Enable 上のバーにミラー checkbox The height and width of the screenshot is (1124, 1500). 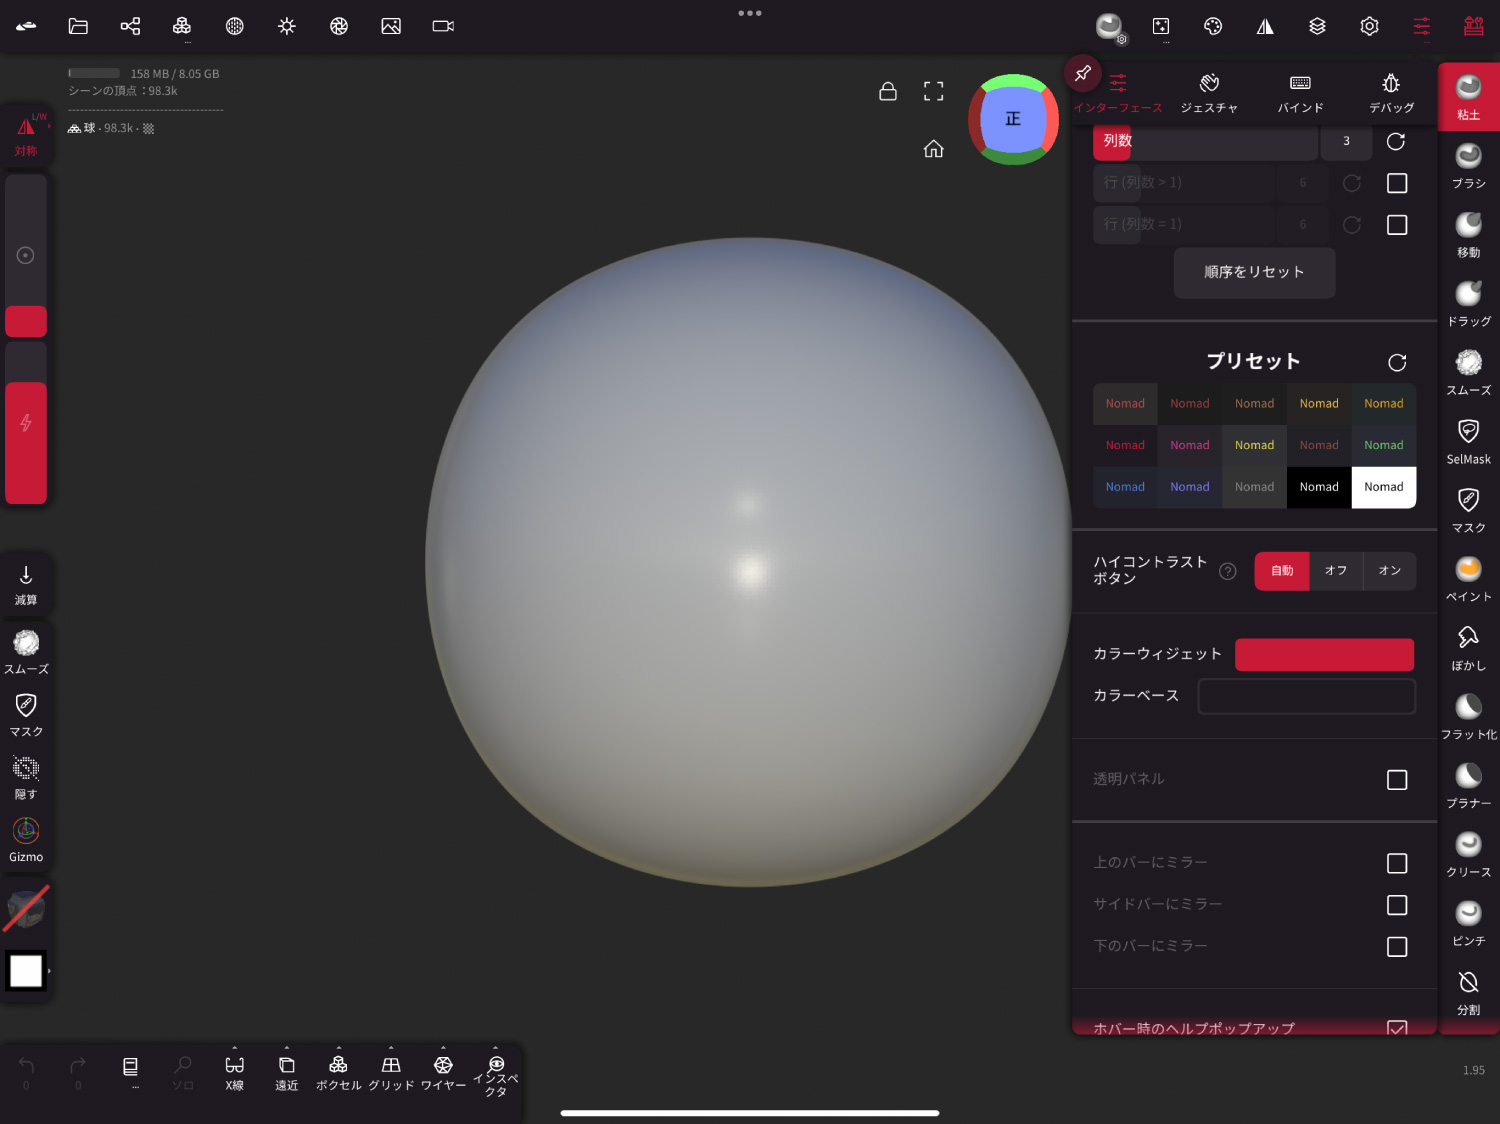point(1396,863)
